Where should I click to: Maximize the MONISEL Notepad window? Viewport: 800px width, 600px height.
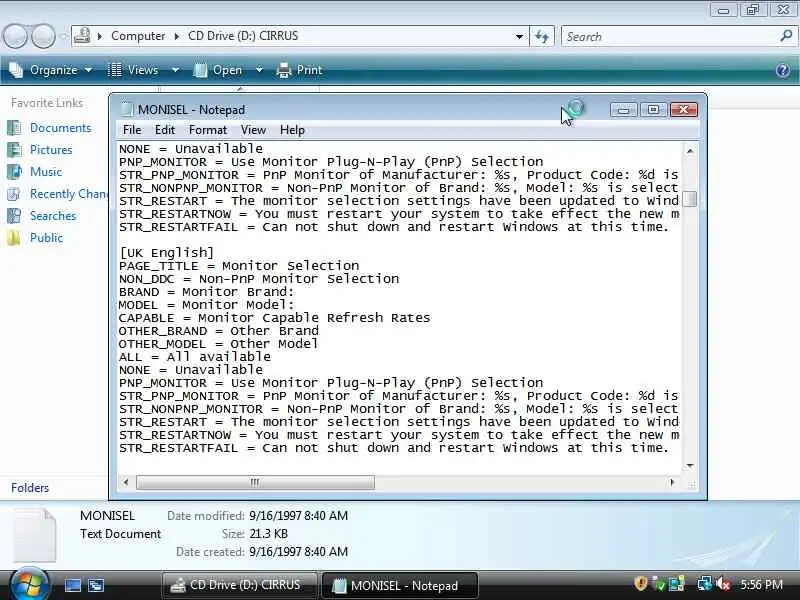point(653,110)
